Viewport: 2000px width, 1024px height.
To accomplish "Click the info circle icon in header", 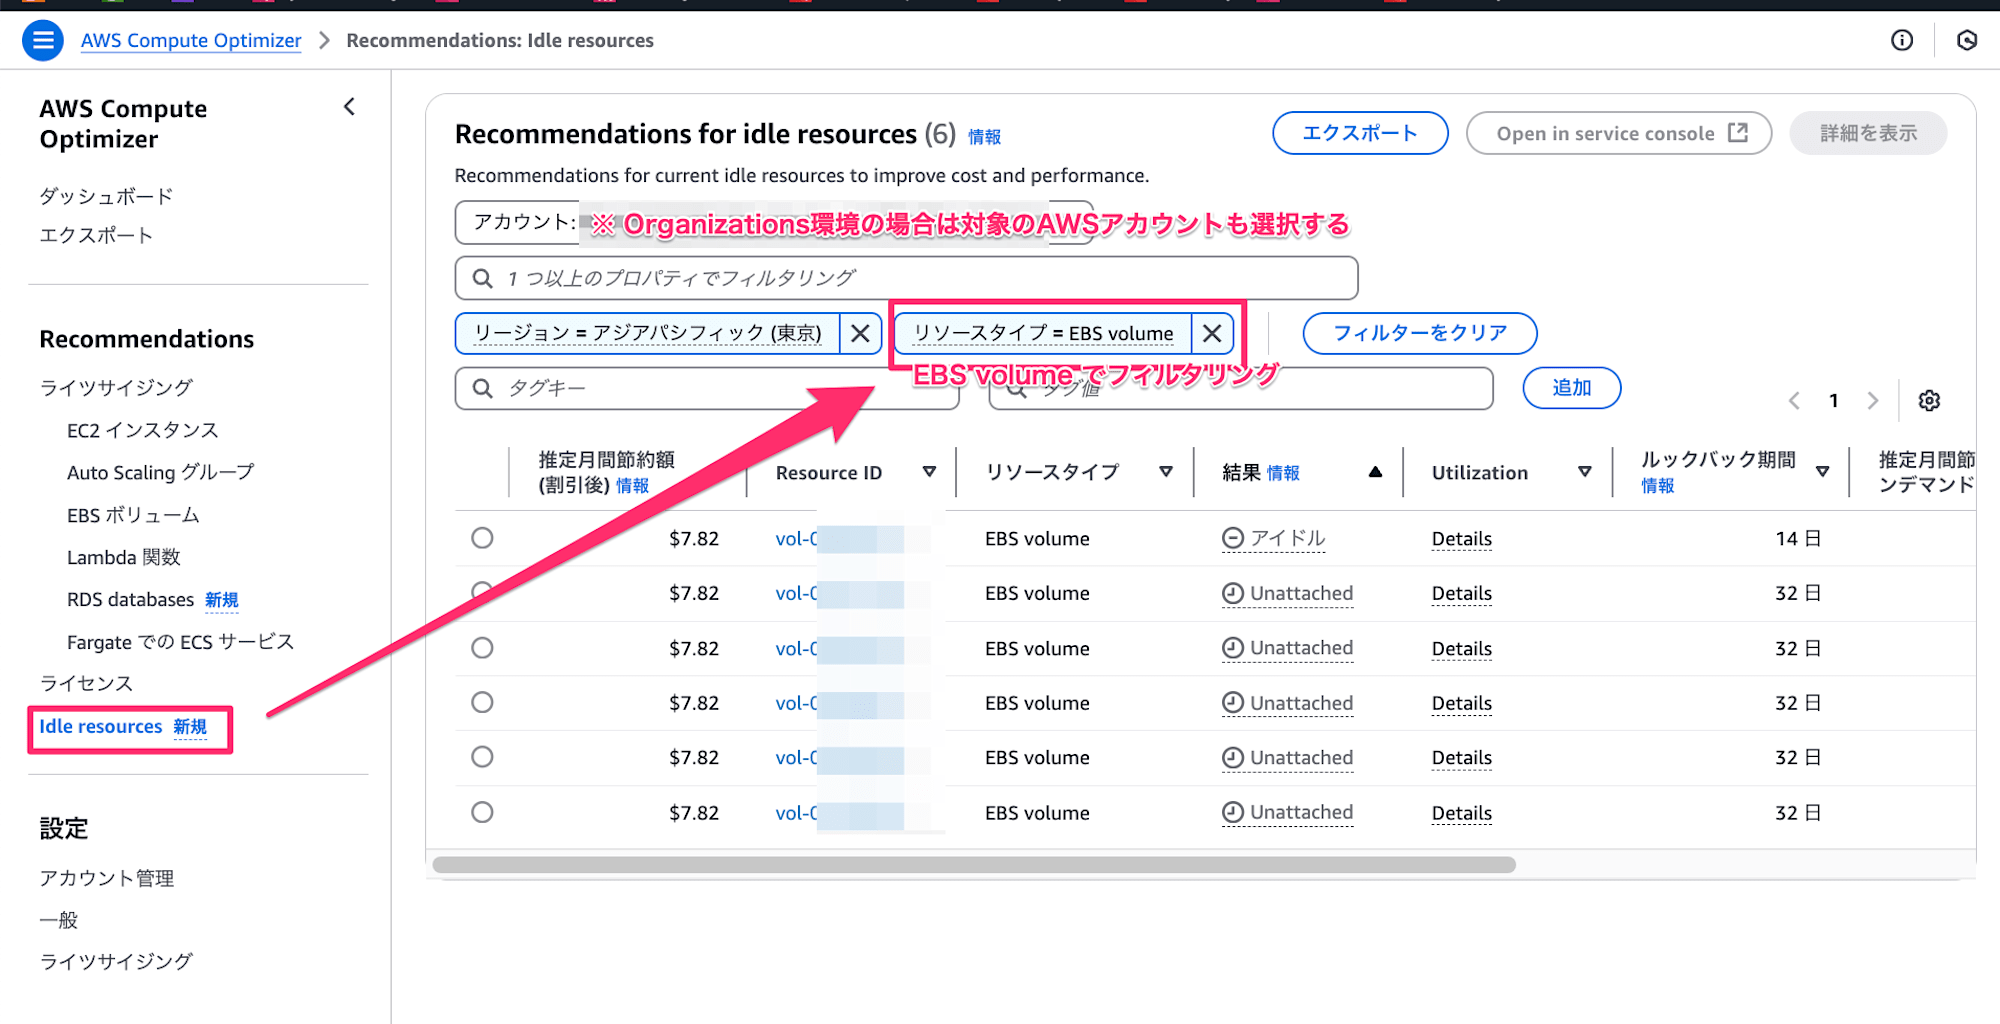I will pos(1902,41).
